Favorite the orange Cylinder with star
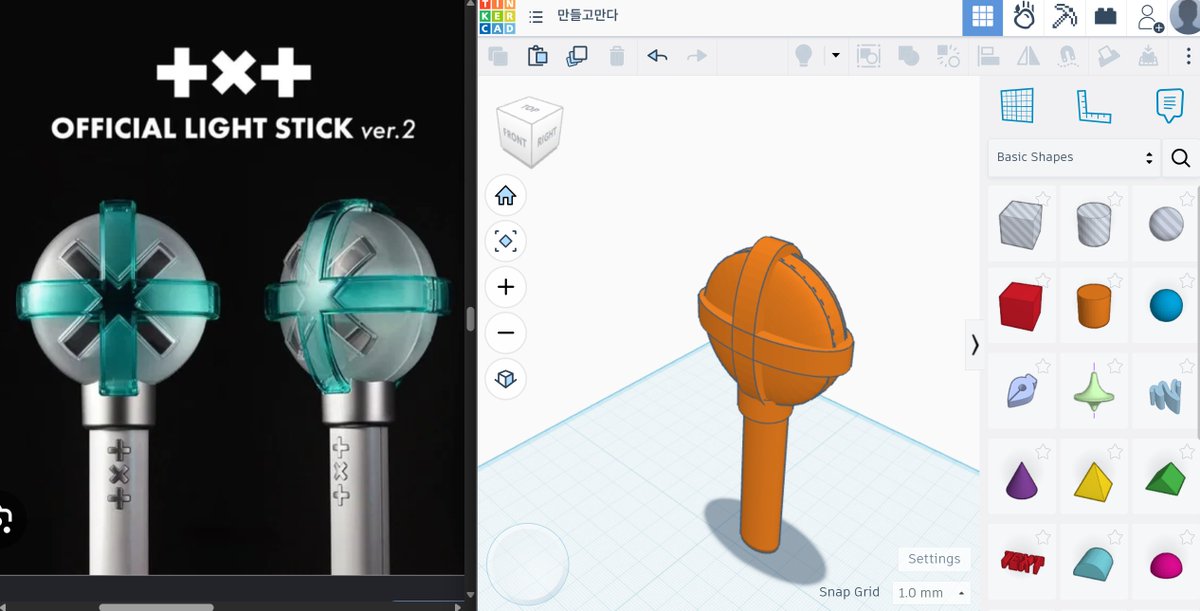Viewport: 1200px width, 611px height. point(1115,281)
